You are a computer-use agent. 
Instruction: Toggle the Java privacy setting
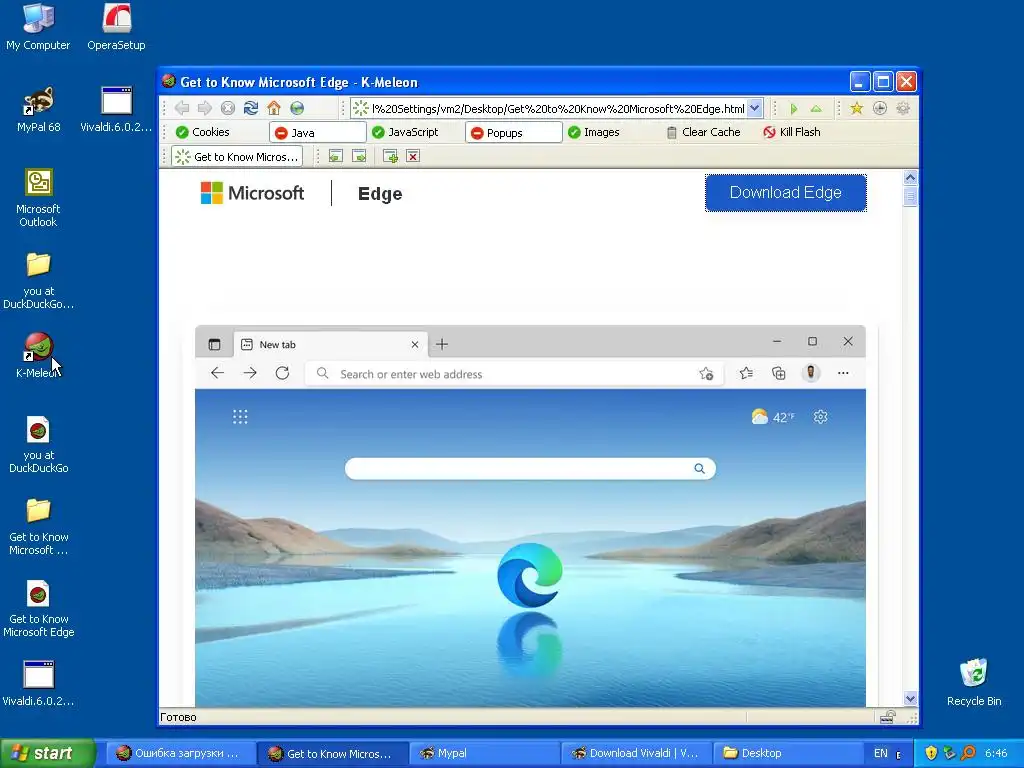(x=317, y=133)
